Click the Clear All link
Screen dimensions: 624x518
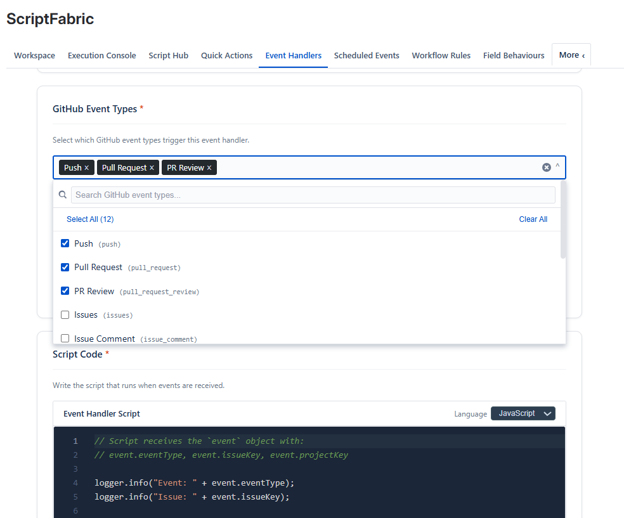(x=533, y=219)
